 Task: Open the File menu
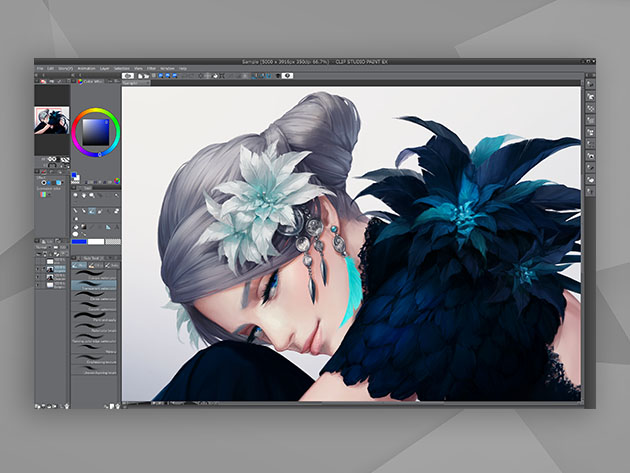(40, 69)
